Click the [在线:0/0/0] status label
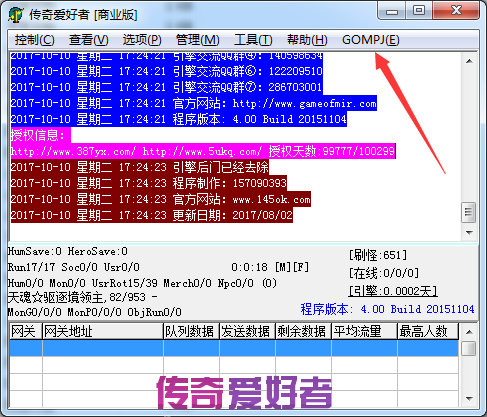 [x=384, y=273]
